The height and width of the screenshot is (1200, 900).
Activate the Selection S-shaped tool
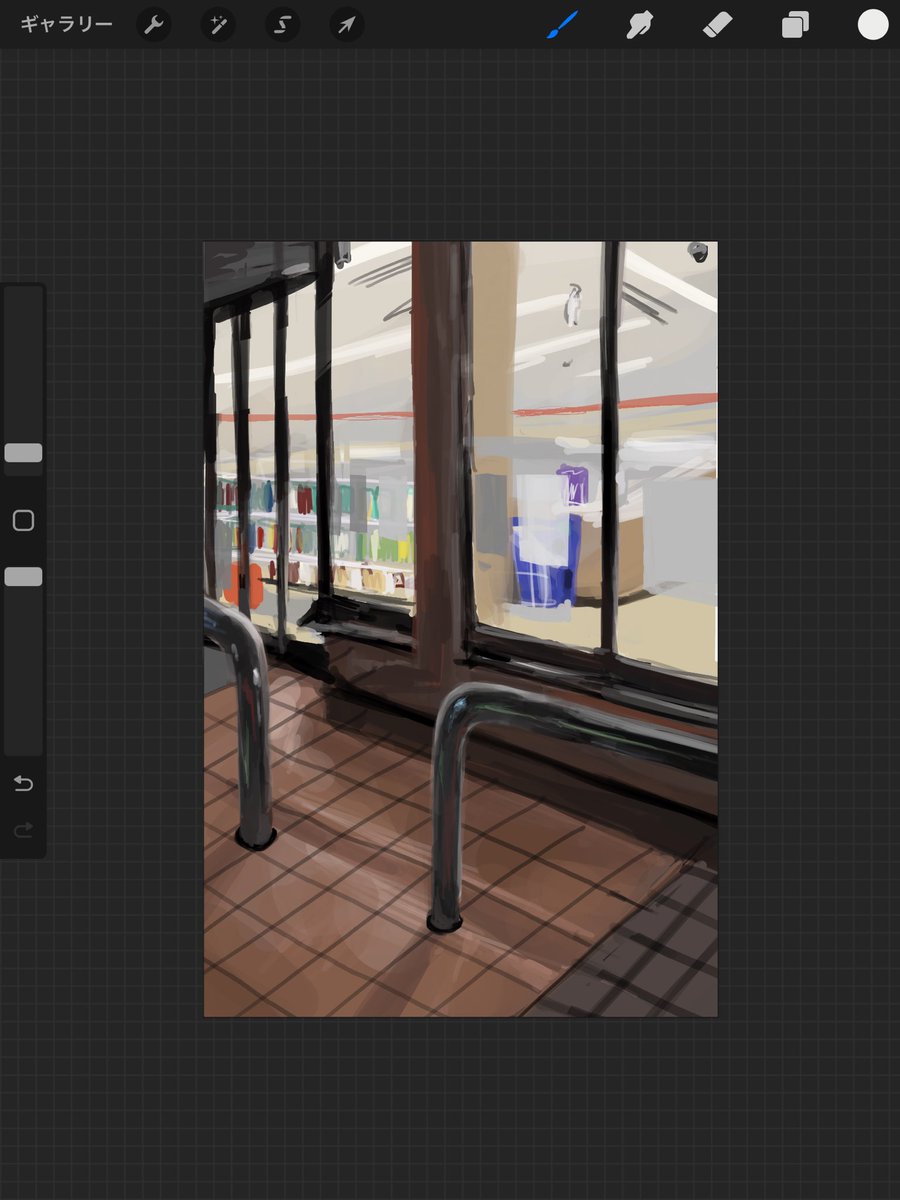point(282,25)
